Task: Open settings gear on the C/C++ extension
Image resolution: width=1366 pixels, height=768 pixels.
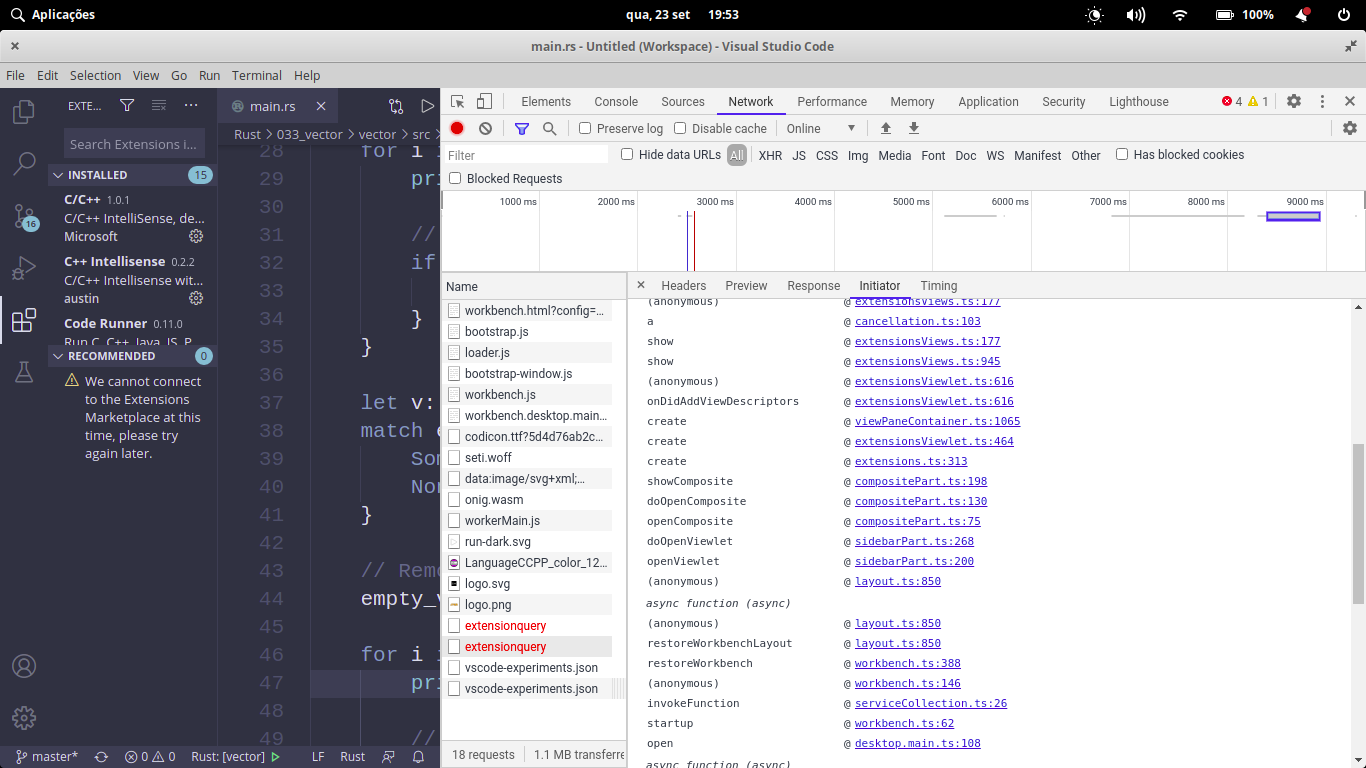Action: click(196, 236)
